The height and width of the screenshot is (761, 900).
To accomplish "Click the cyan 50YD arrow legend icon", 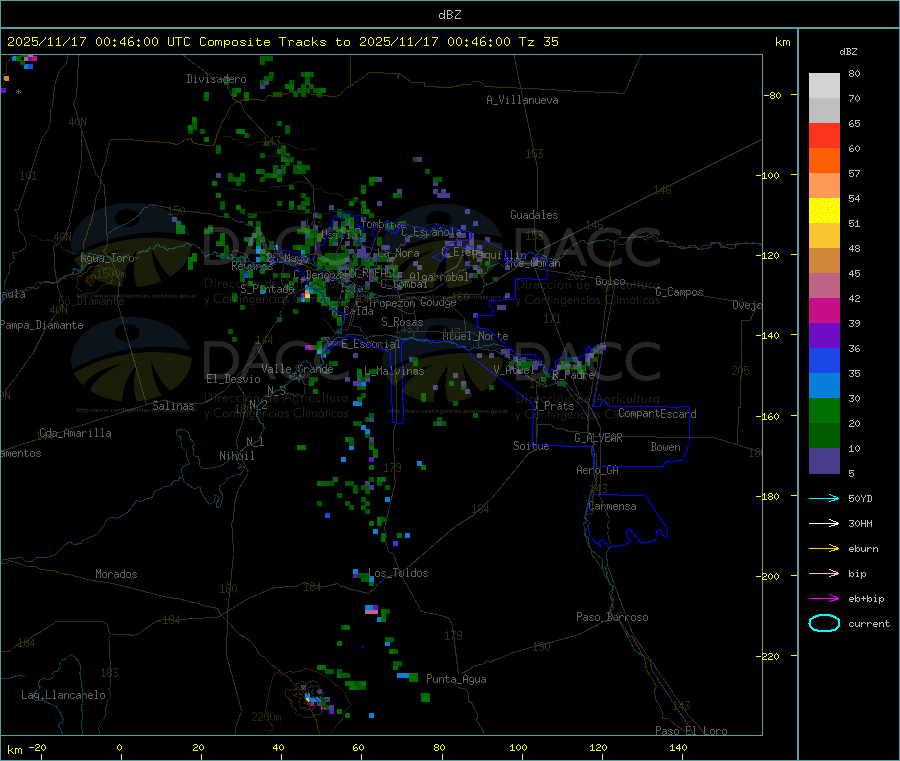I will click(x=824, y=498).
